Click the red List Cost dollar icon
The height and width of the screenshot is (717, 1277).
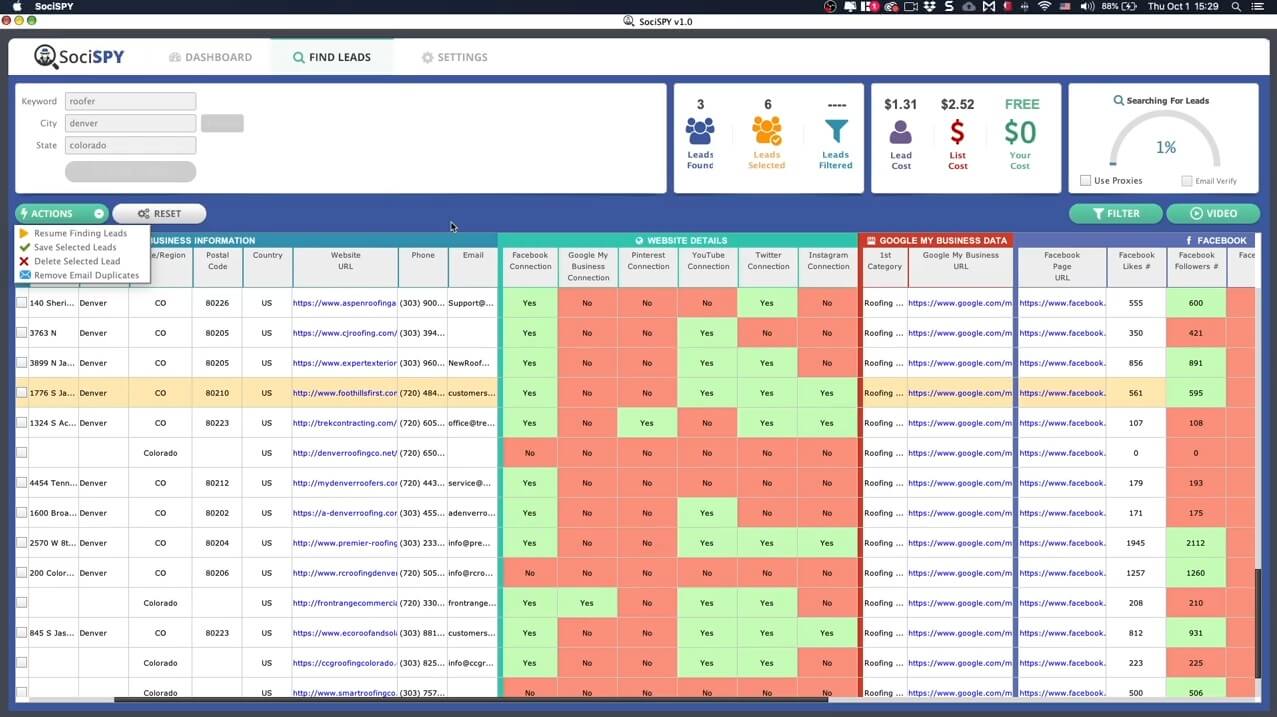click(957, 132)
